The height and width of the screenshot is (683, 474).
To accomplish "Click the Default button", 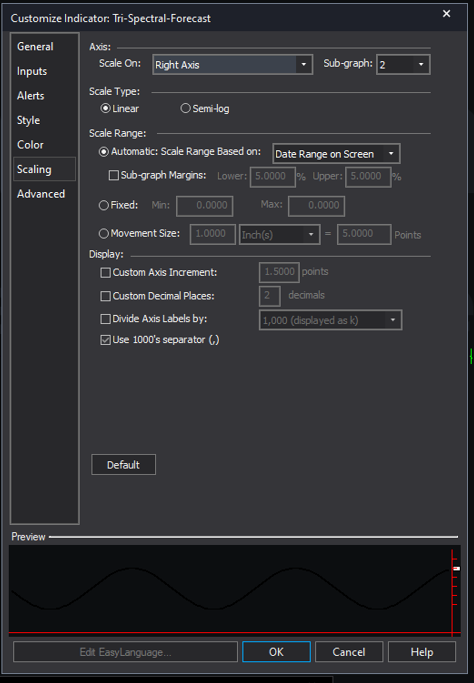I will 123,465.
